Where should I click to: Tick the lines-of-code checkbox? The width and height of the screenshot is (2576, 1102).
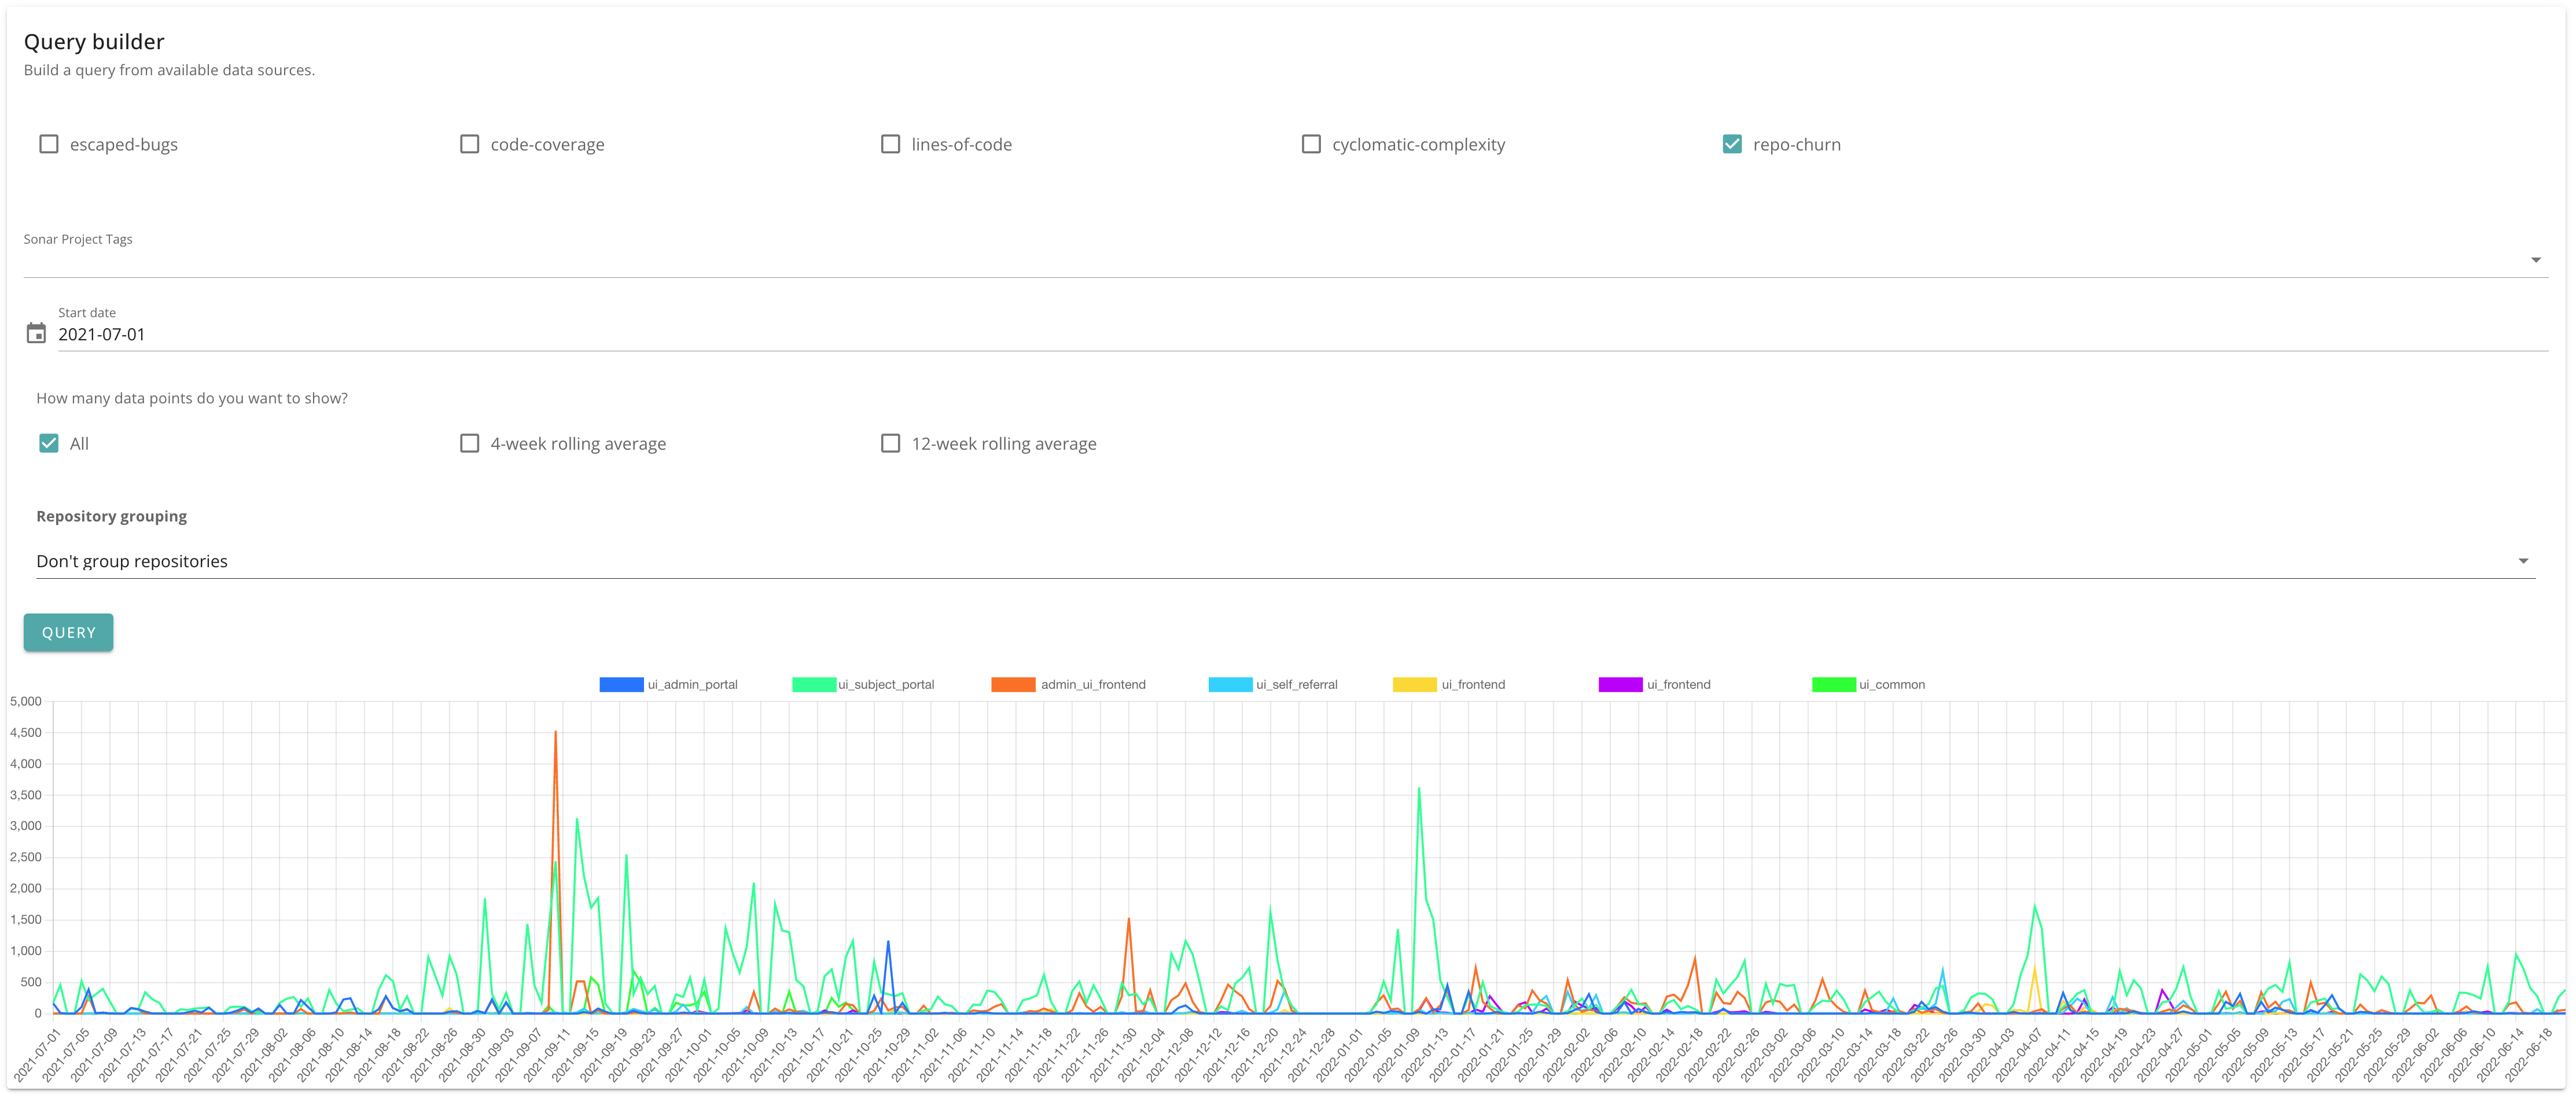pos(890,144)
